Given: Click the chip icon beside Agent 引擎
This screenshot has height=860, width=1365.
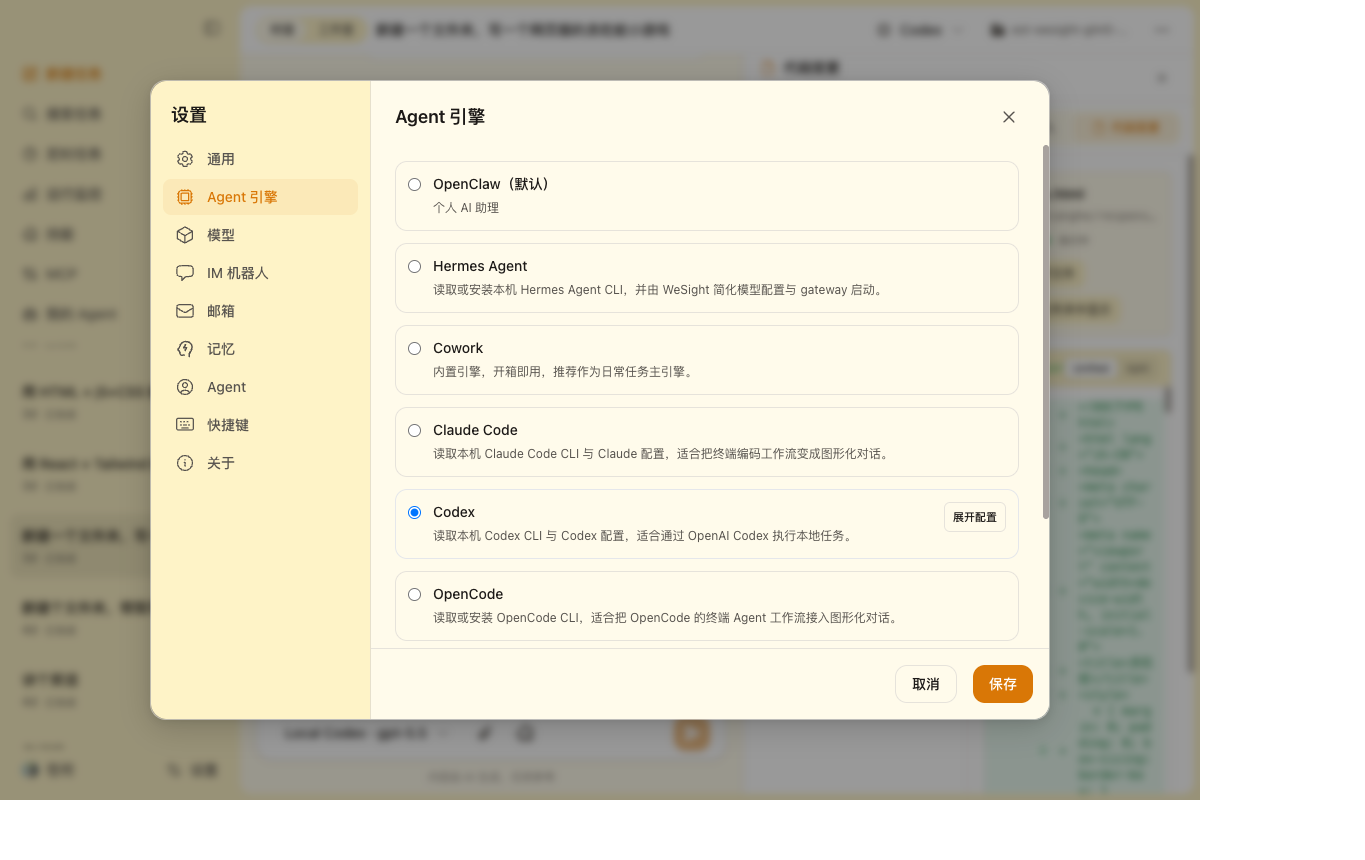Looking at the screenshot, I should click(185, 197).
